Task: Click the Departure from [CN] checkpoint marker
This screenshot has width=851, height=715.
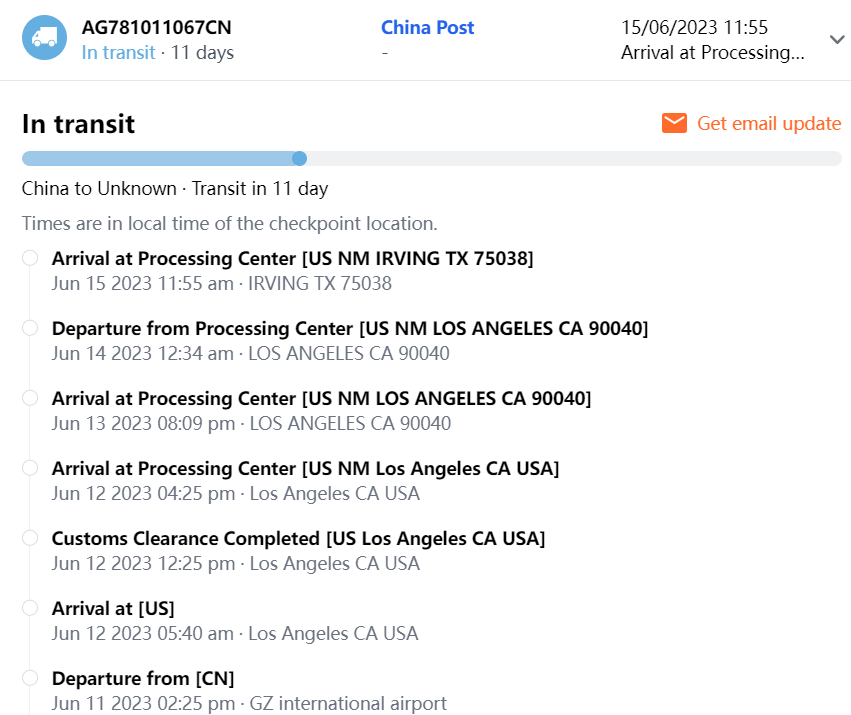Action: click(30, 678)
